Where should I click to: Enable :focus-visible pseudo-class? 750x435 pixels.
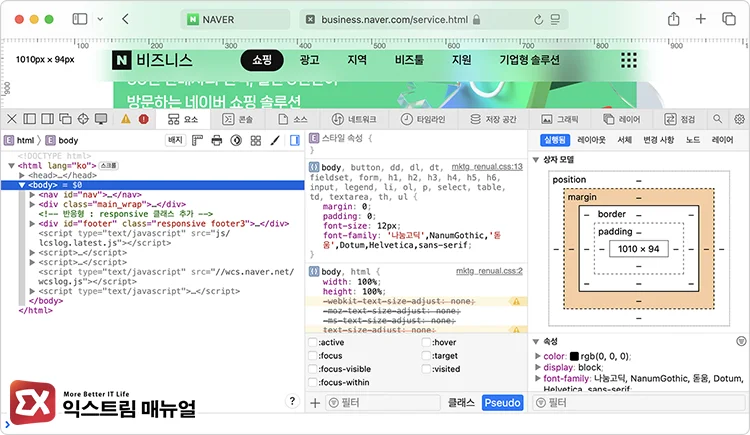click(313, 369)
